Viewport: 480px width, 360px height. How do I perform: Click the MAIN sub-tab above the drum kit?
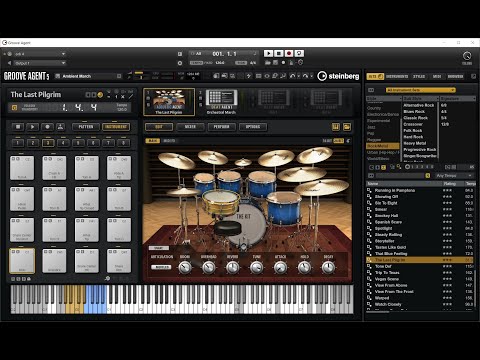(x=153, y=141)
